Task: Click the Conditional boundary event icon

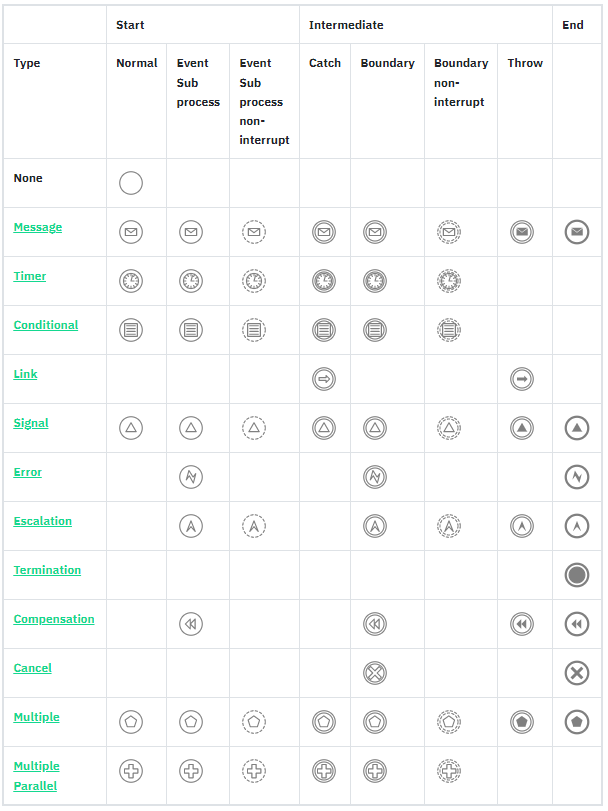Action: [375, 330]
